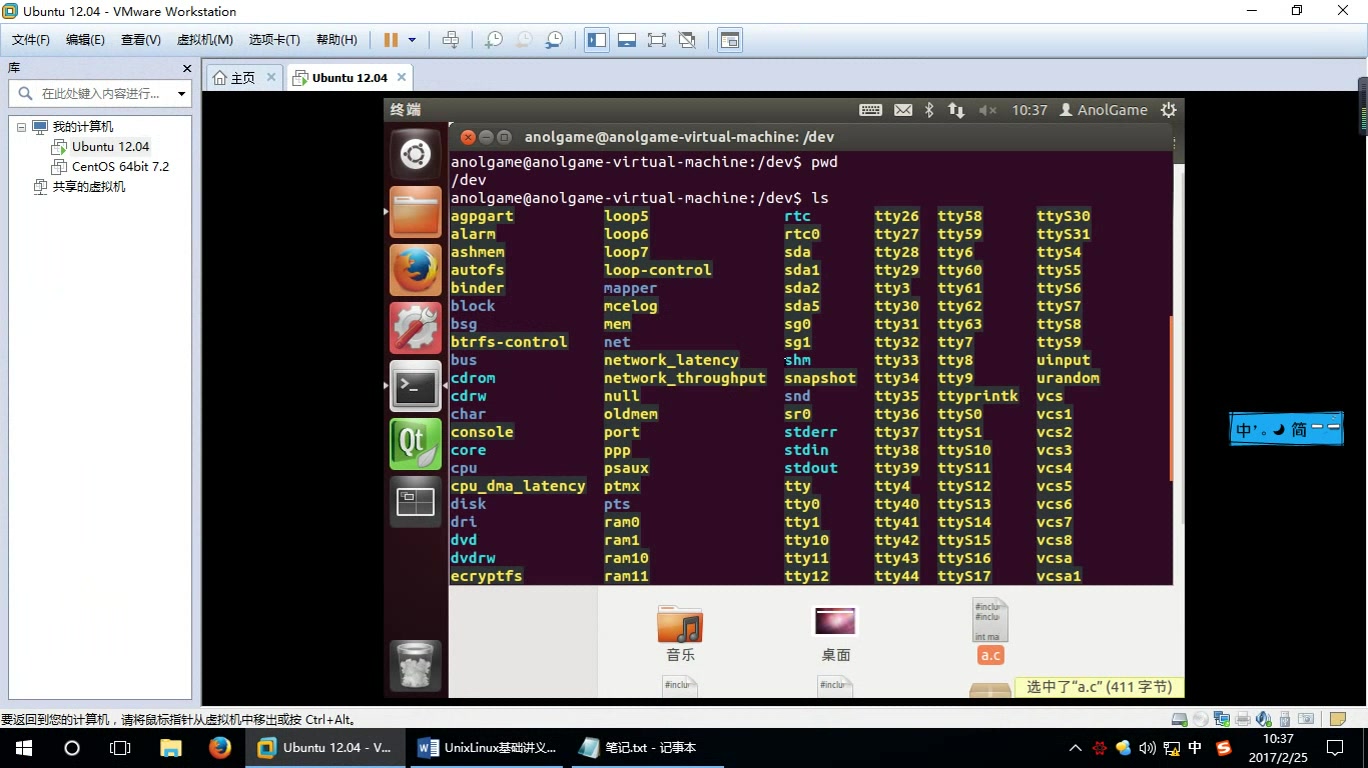
Task: Open the 文件(F) menu
Action: pyautogui.click(x=30, y=40)
